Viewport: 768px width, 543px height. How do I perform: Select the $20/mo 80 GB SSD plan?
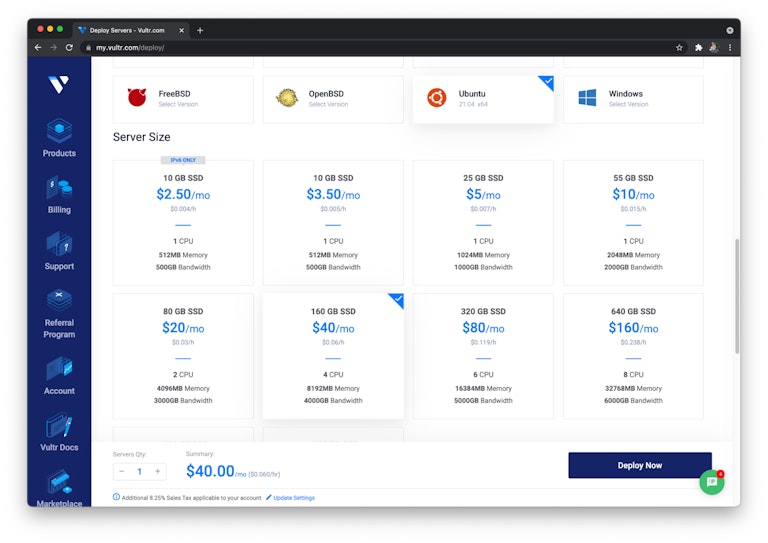click(183, 356)
